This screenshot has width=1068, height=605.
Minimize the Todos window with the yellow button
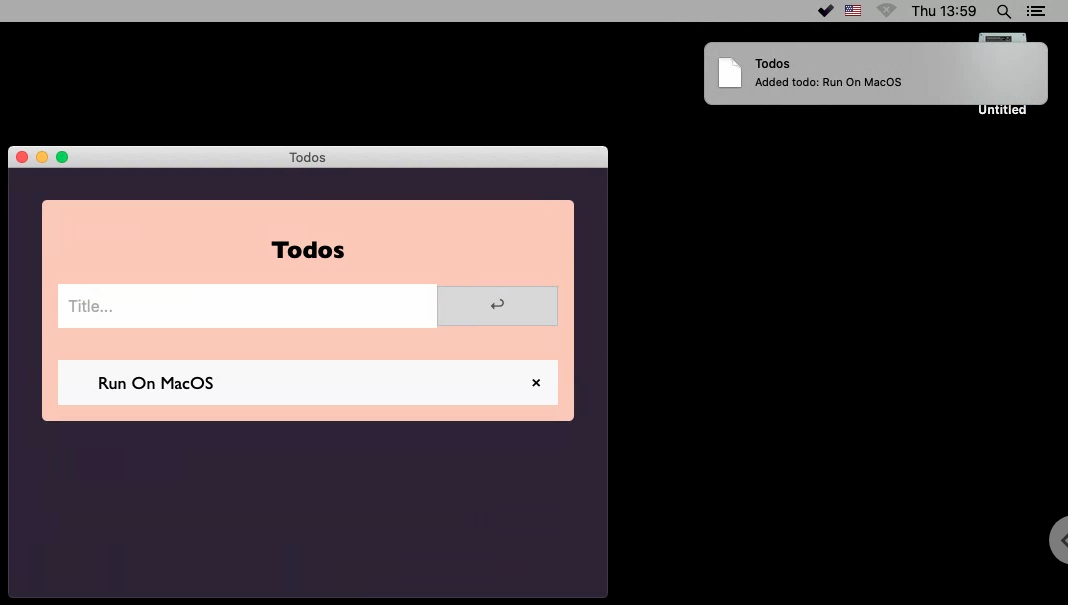tap(41, 157)
